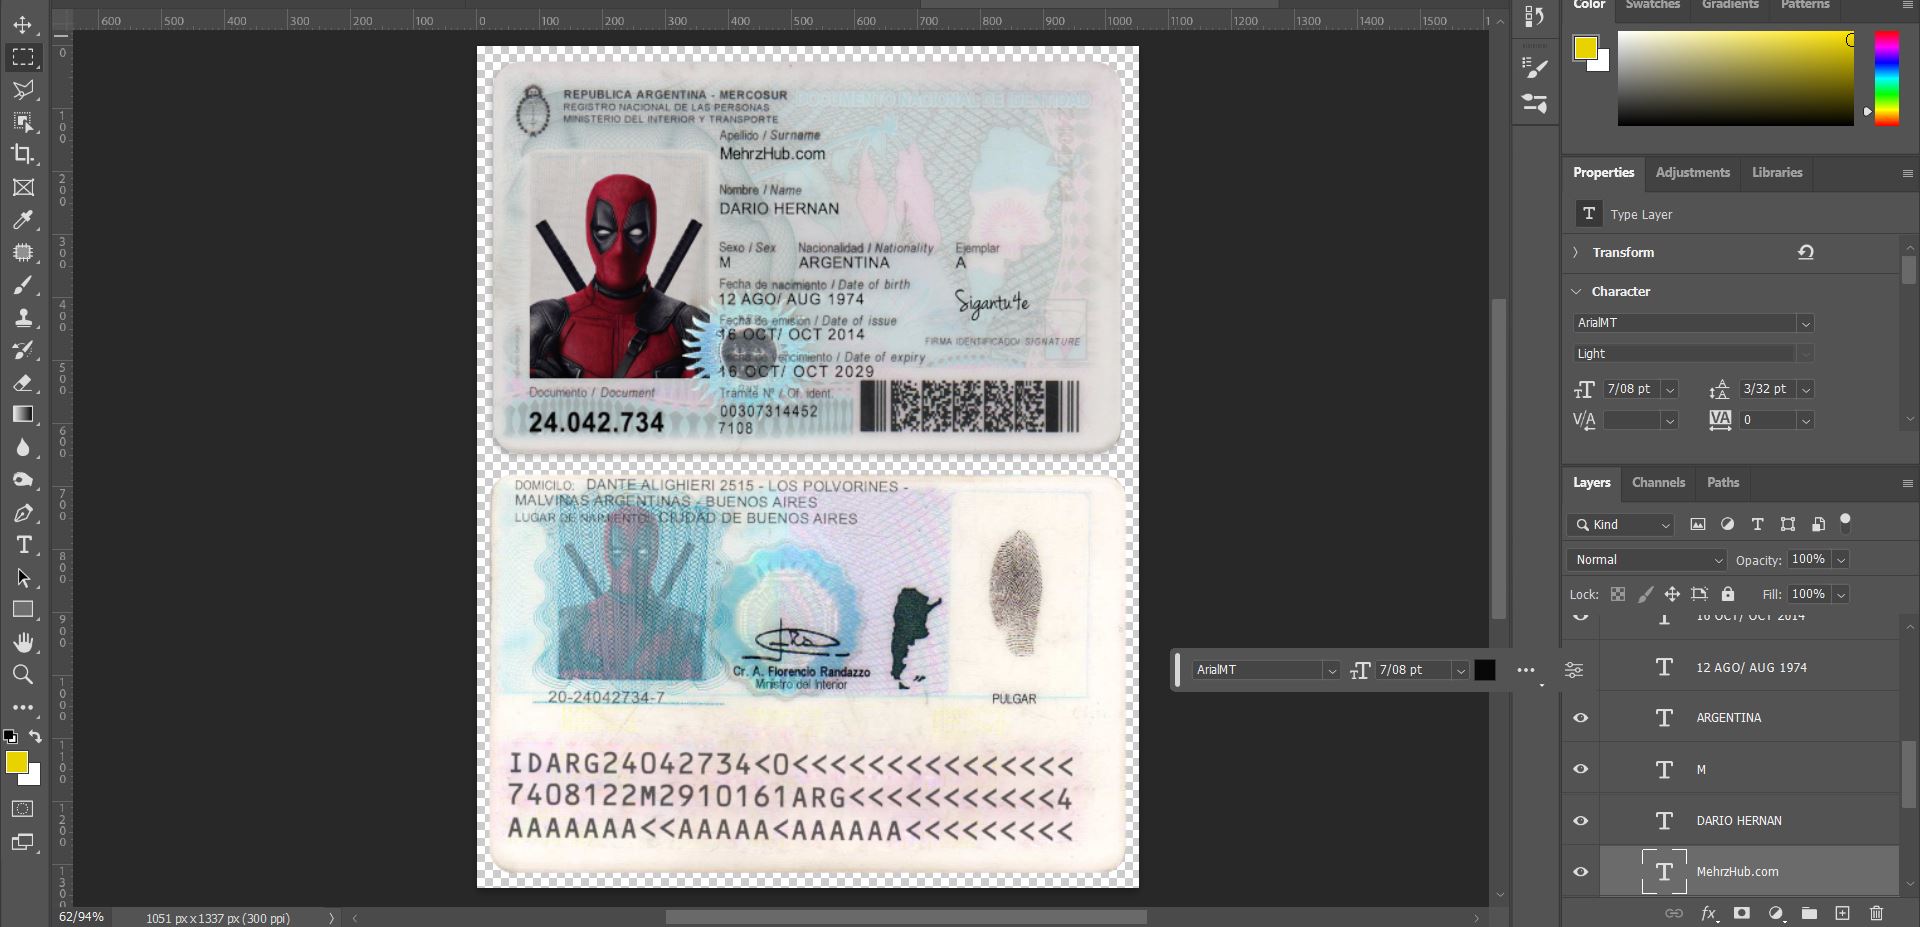The height and width of the screenshot is (927, 1920).
Task: Reset the transform in Properties panel
Action: click(x=1805, y=252)
